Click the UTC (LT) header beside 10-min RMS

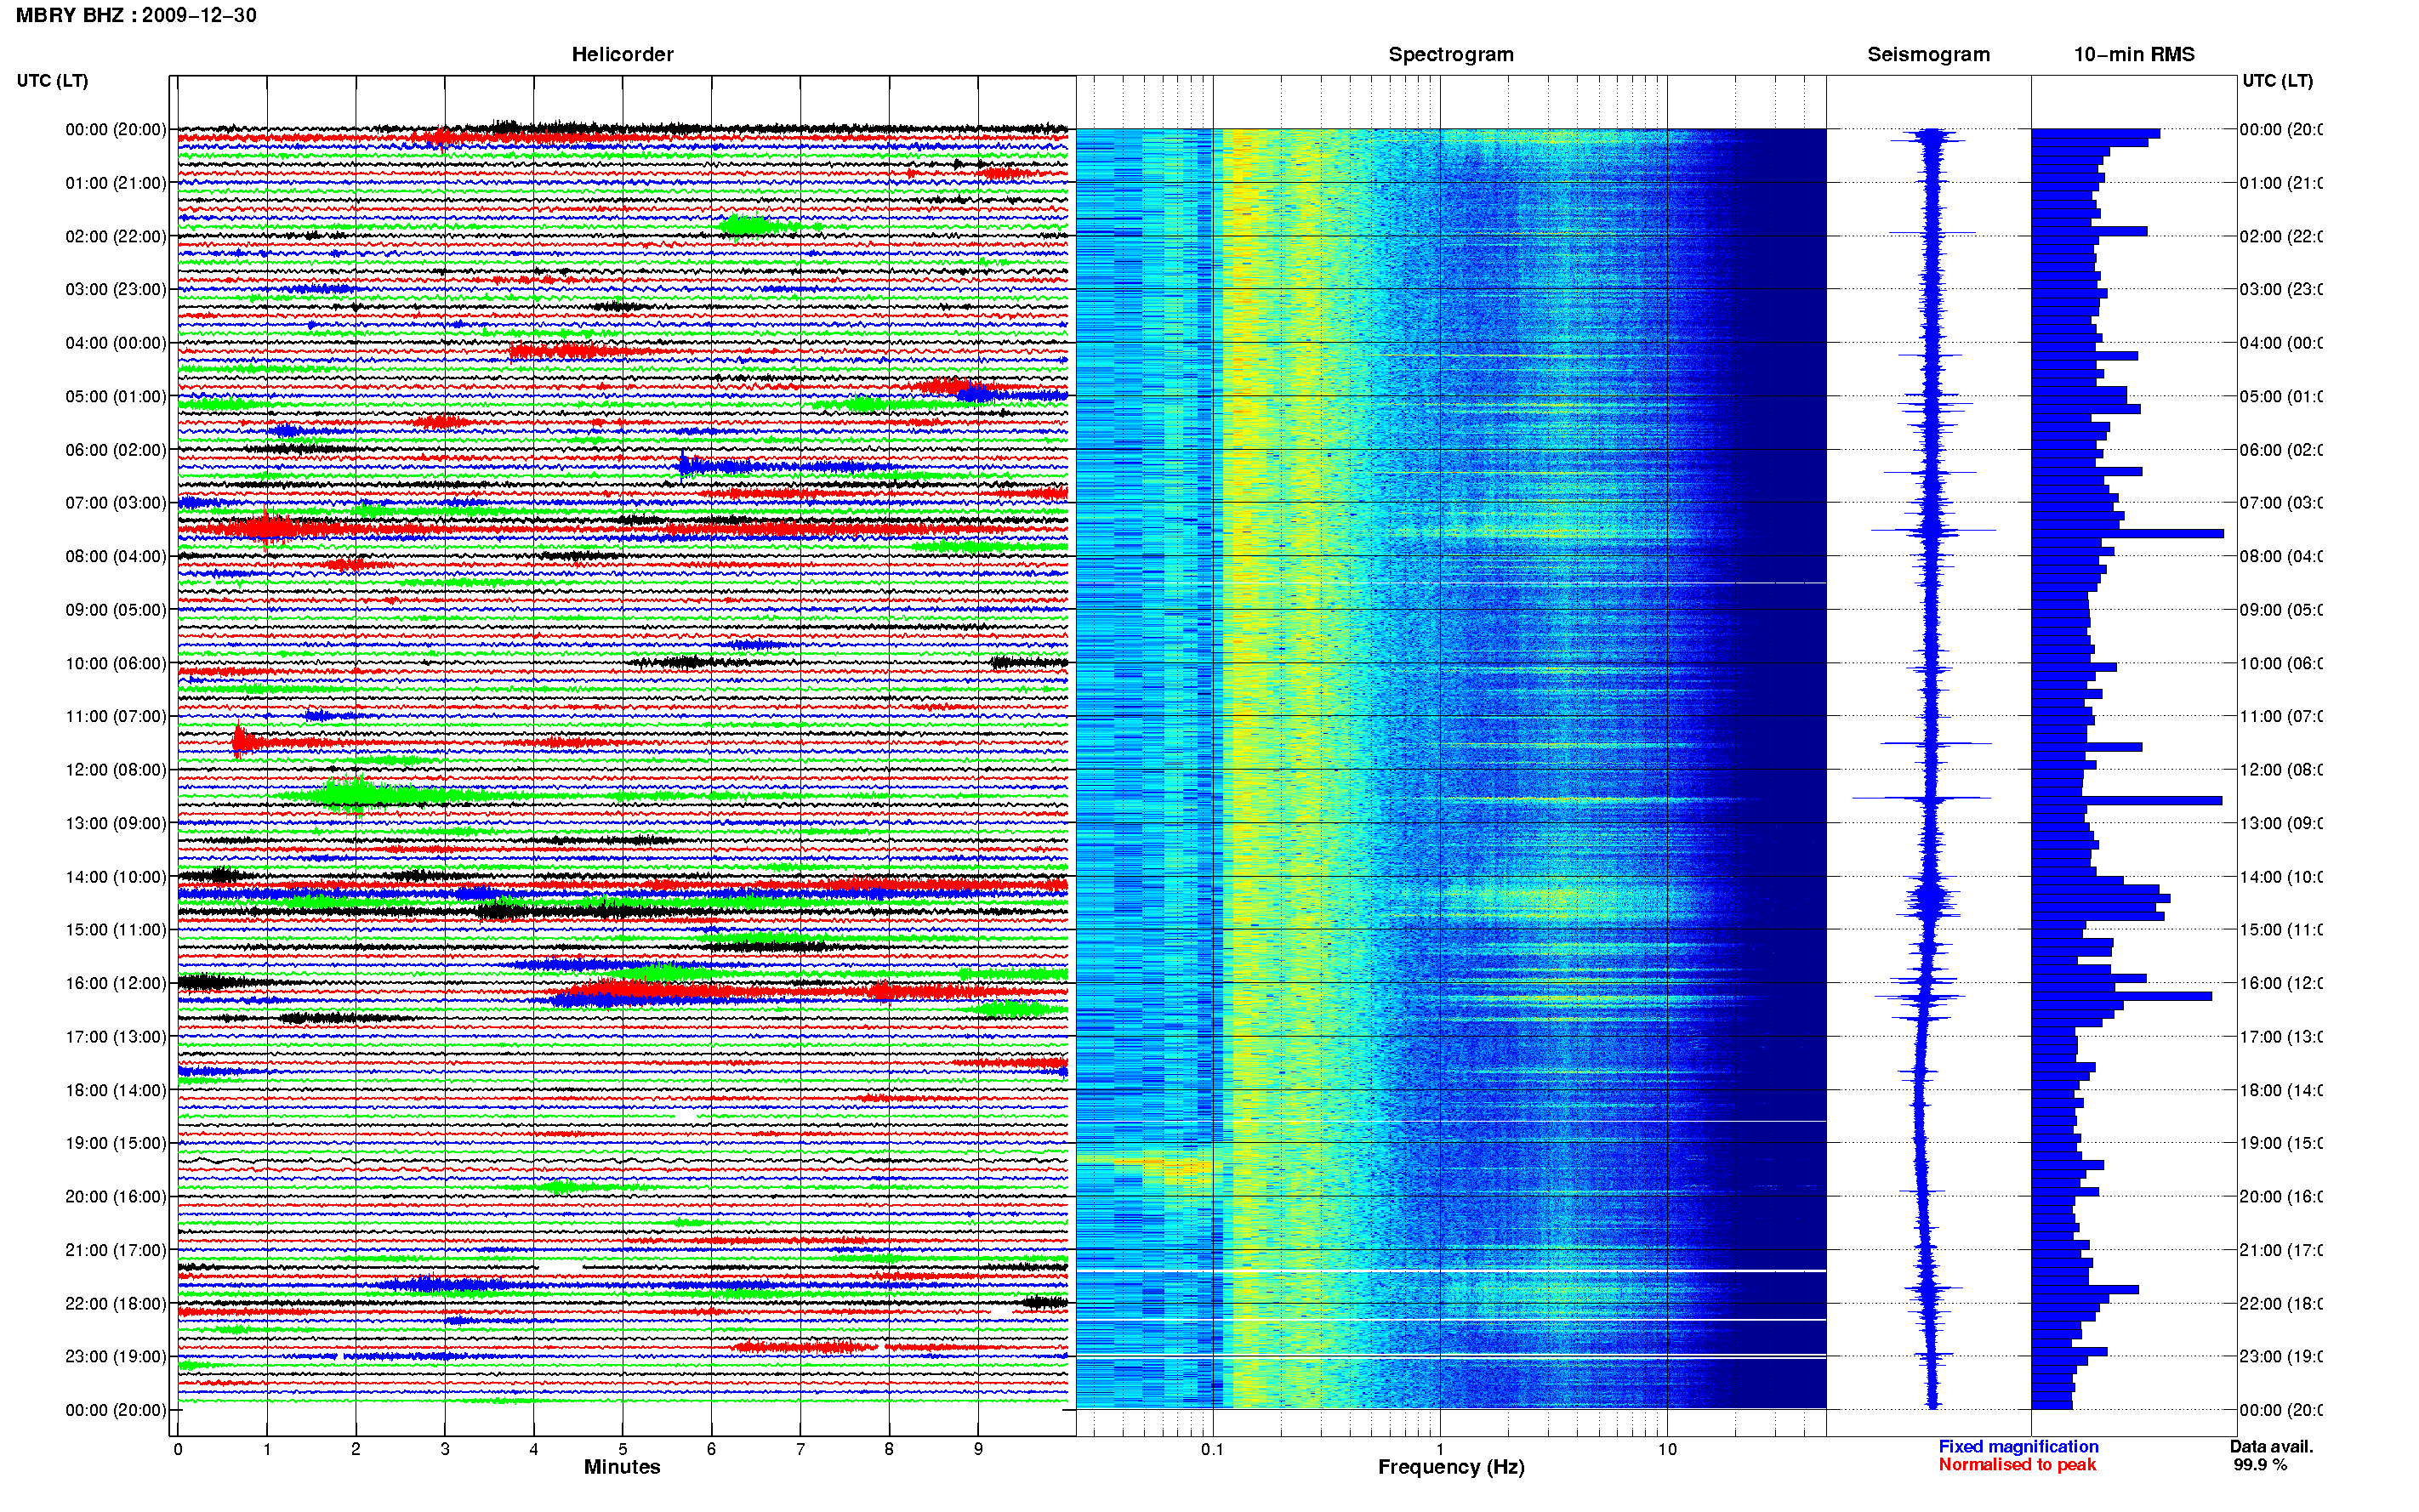tap(2277, 81)
